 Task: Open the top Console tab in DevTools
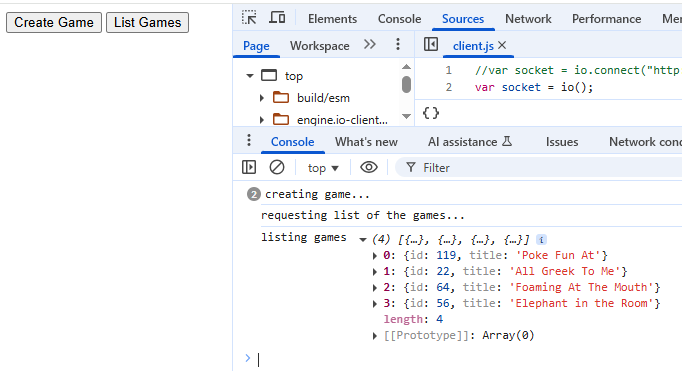(399, 19)
